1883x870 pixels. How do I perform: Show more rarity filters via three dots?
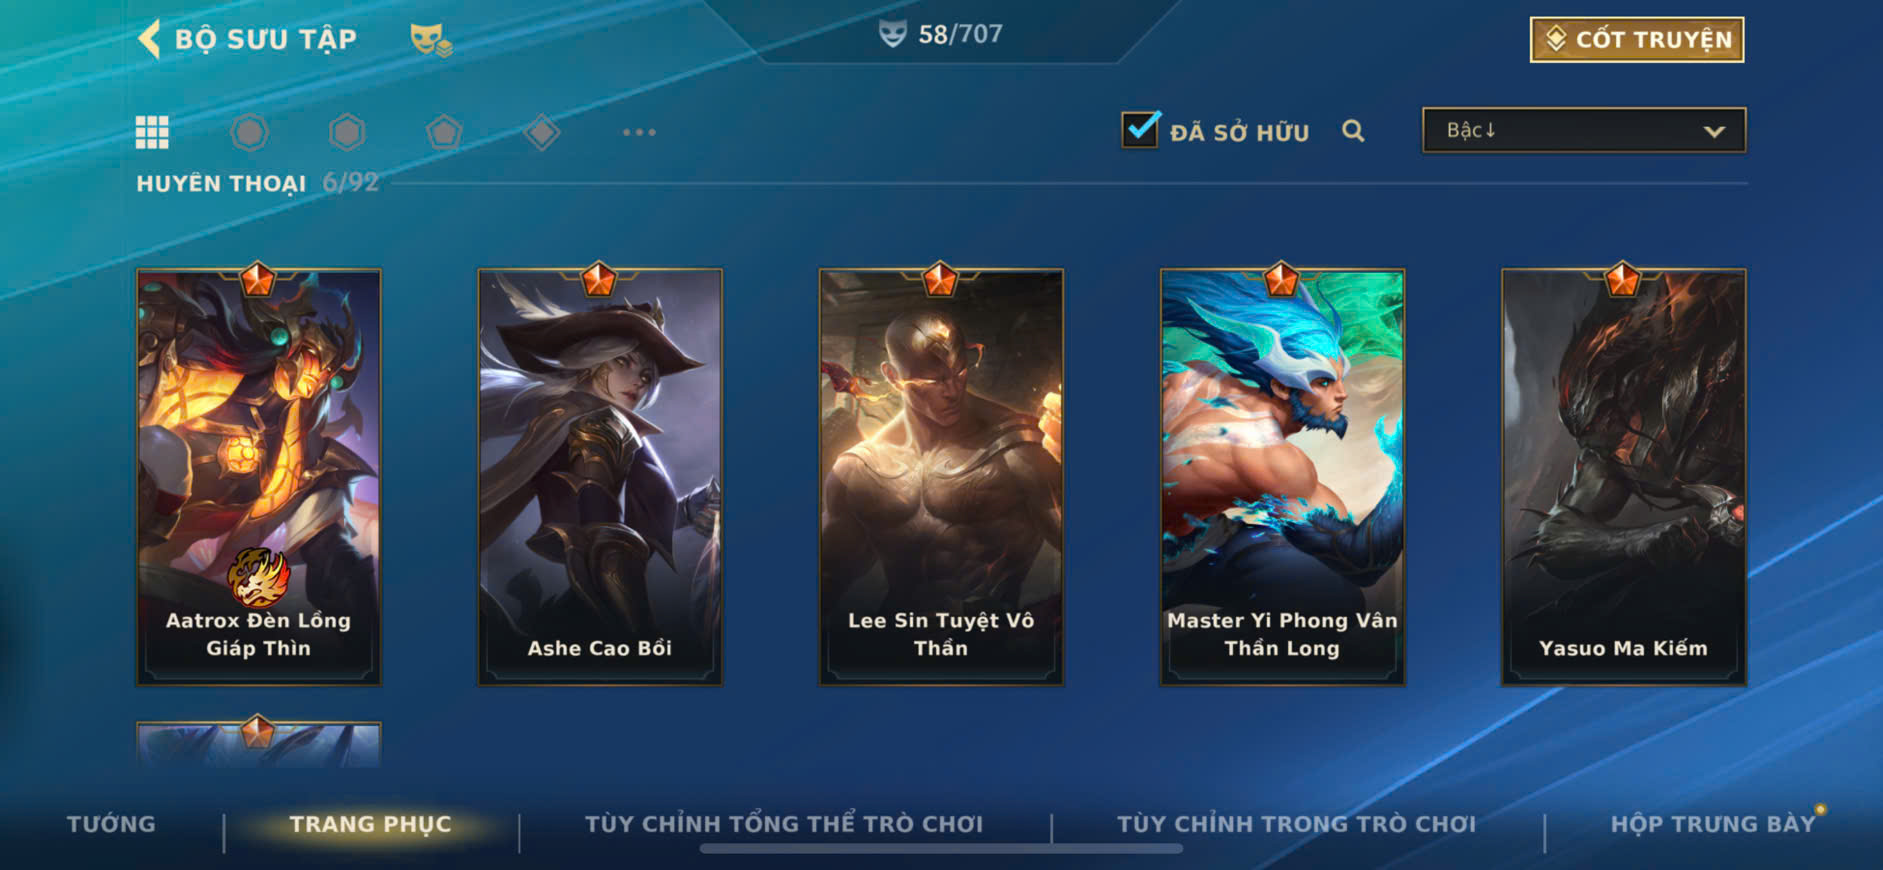point(639,132)
